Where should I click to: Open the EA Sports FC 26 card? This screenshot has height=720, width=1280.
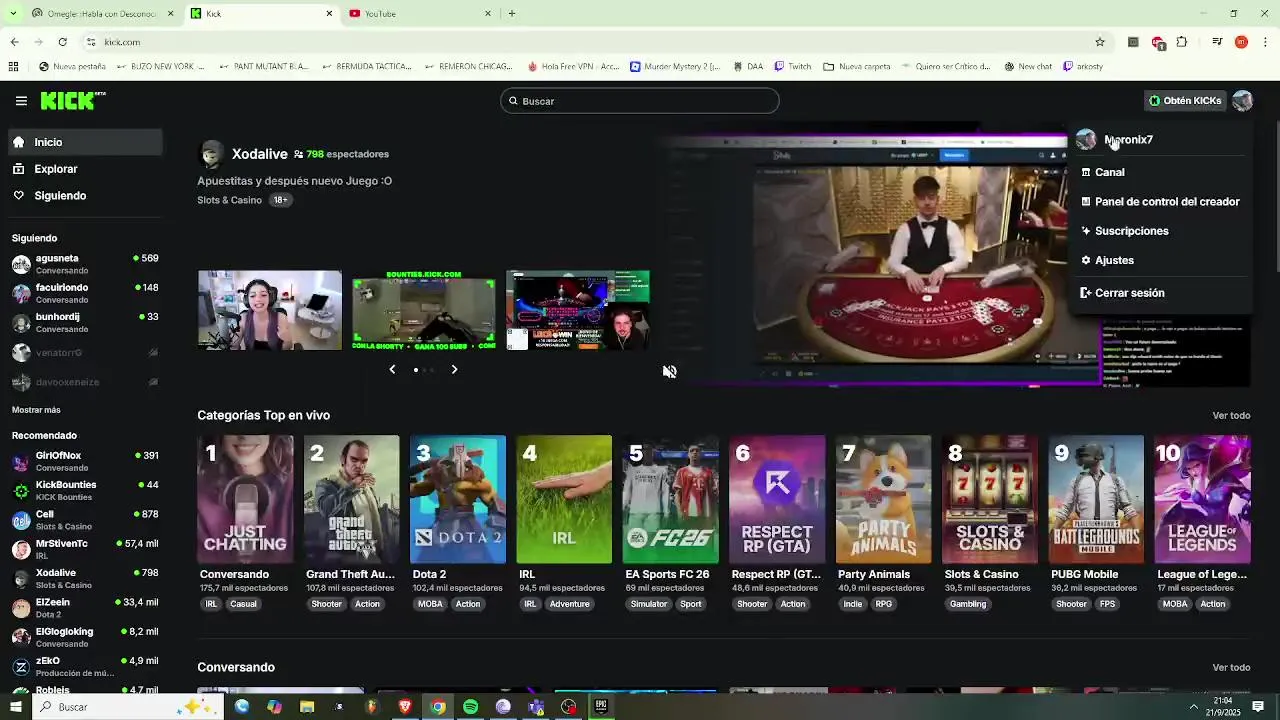pyautogui.click(x=670, y=499)
